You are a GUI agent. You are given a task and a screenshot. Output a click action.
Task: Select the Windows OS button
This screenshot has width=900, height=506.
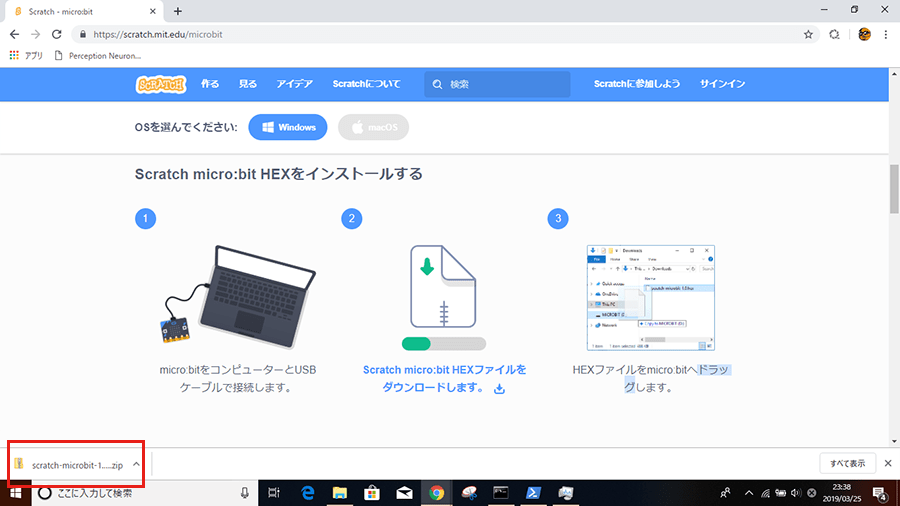click(288, 127)
